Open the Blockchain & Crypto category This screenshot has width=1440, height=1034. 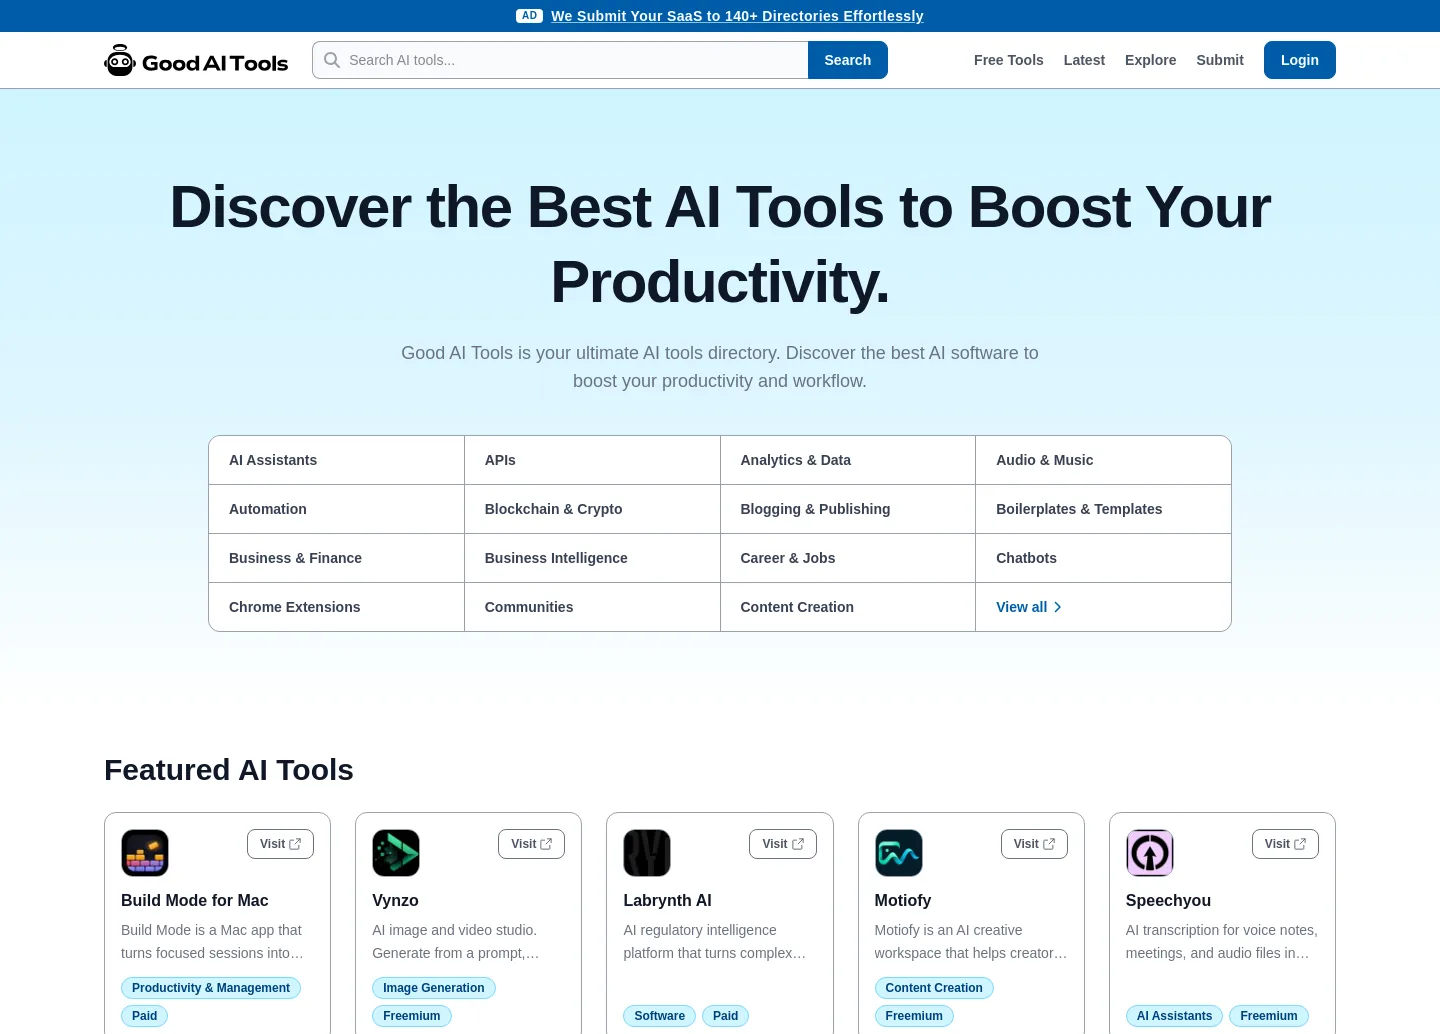(x=592, y=509)
